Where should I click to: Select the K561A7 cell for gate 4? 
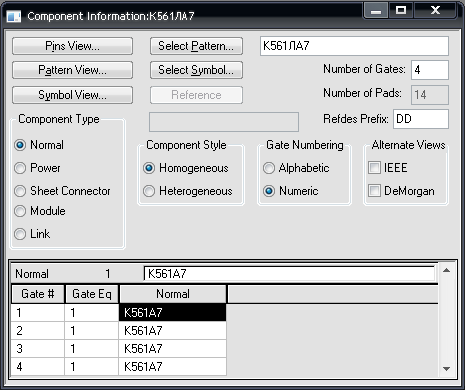173,367
